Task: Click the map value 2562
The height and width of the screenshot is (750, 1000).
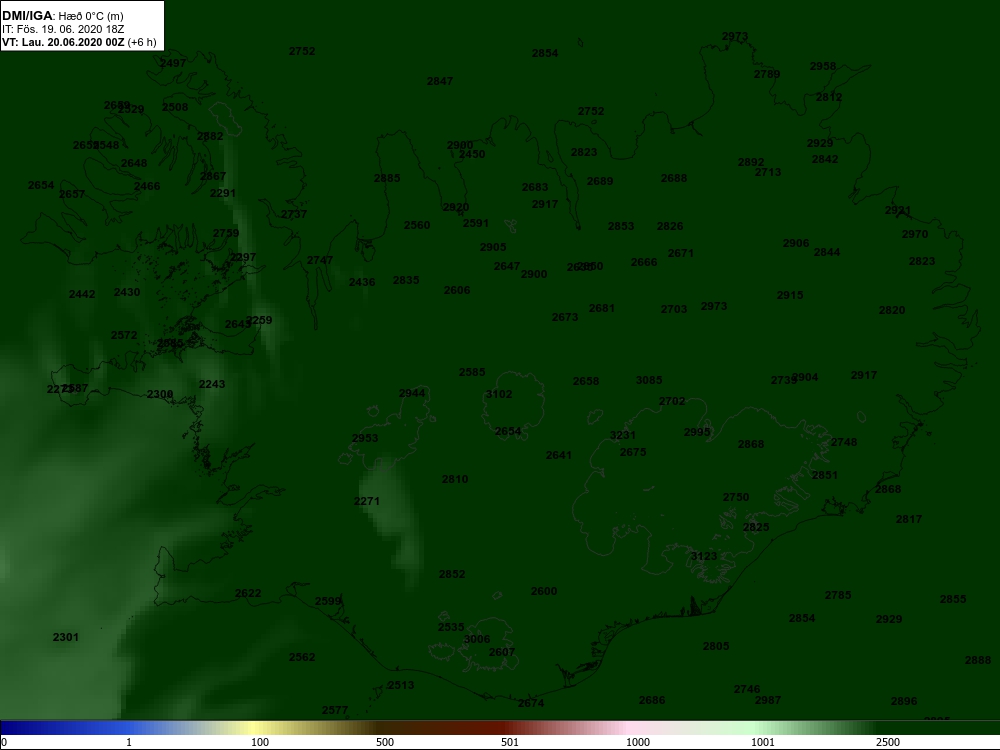Action: pos(302,658)
